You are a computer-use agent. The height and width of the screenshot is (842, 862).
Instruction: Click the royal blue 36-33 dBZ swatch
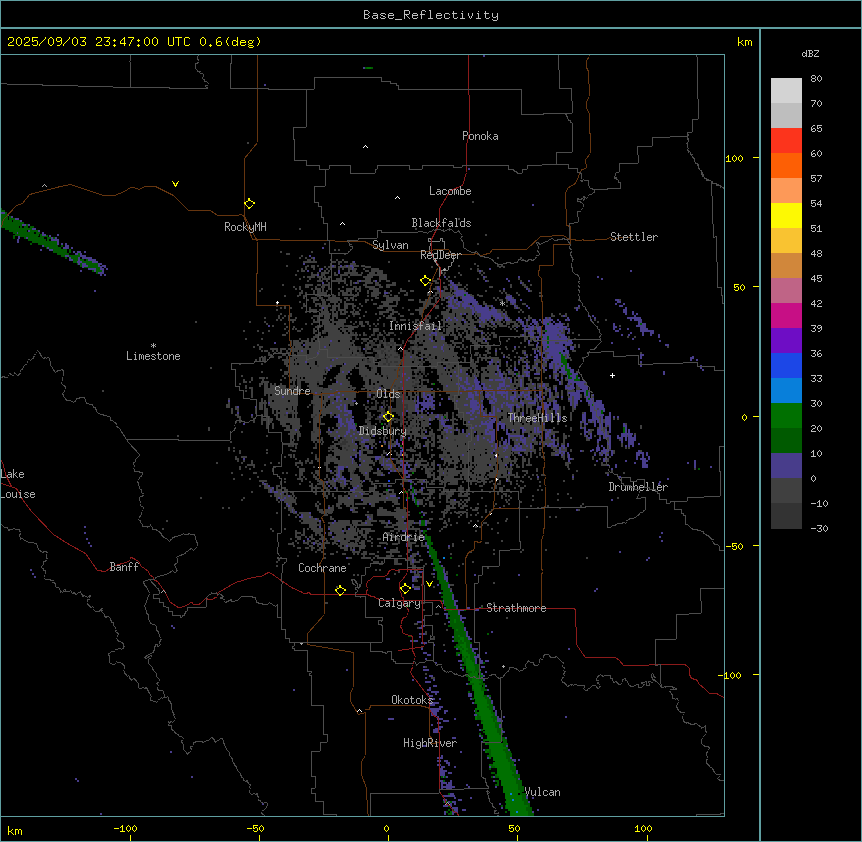click(x=786, y=365)
